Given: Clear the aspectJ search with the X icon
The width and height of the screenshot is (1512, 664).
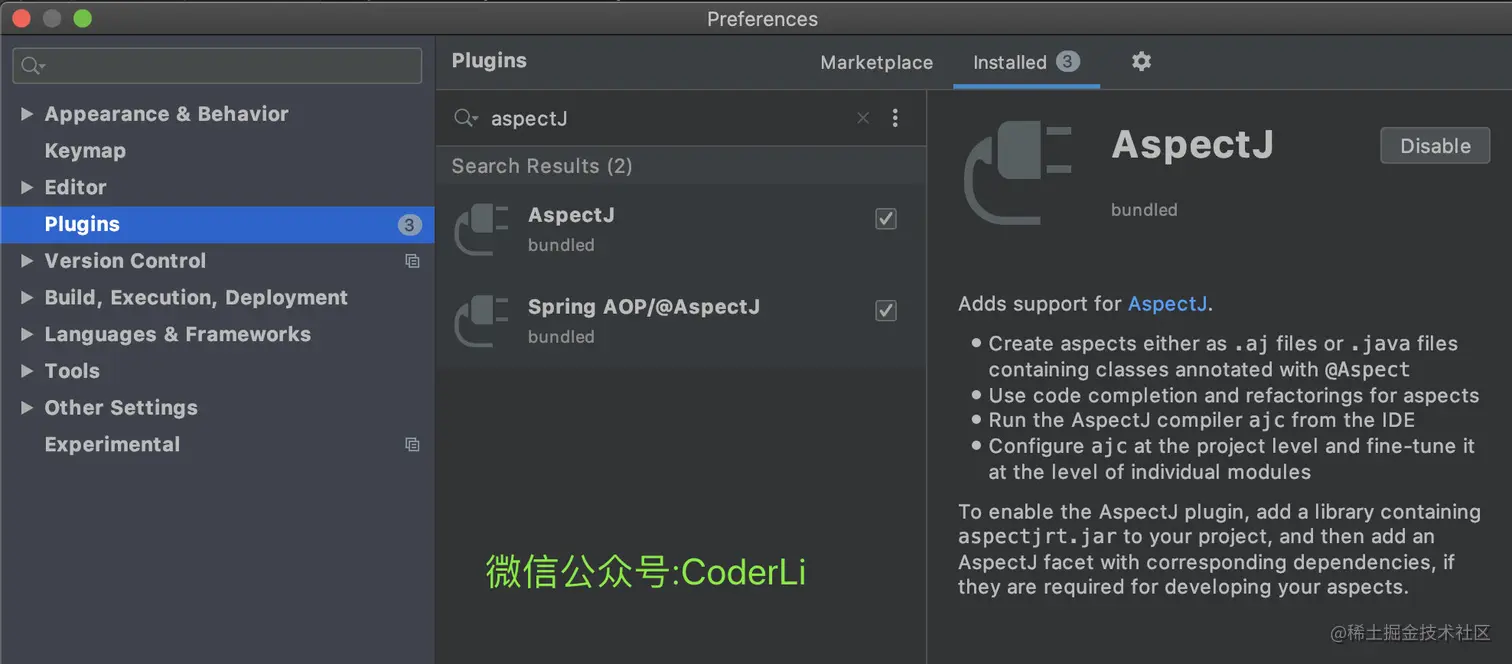Looking at the screenshot, I should click(x=862, y=118).
